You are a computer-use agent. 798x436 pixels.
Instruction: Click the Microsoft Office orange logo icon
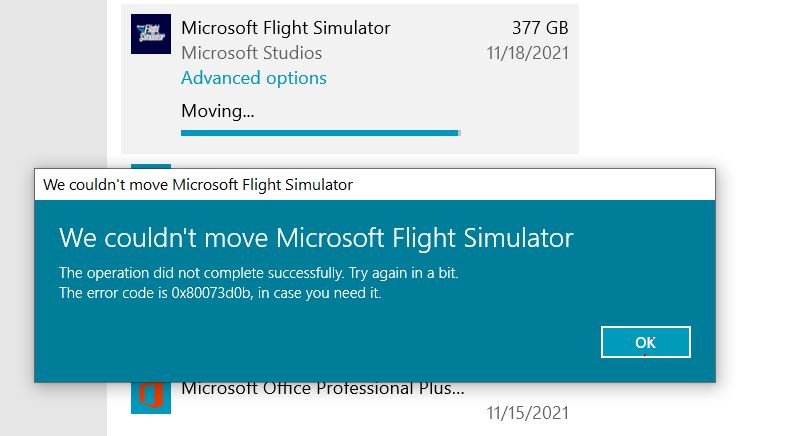[x=151, y=397]
